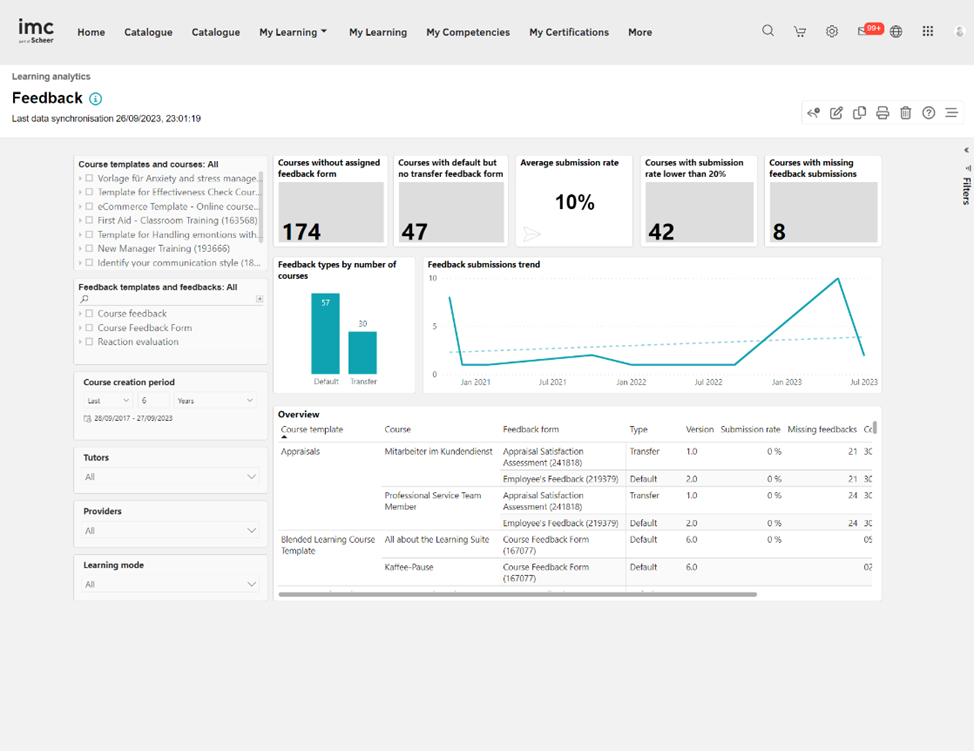Click the print report icon
This screenshot has width=974, height=751.
[882, 113]
